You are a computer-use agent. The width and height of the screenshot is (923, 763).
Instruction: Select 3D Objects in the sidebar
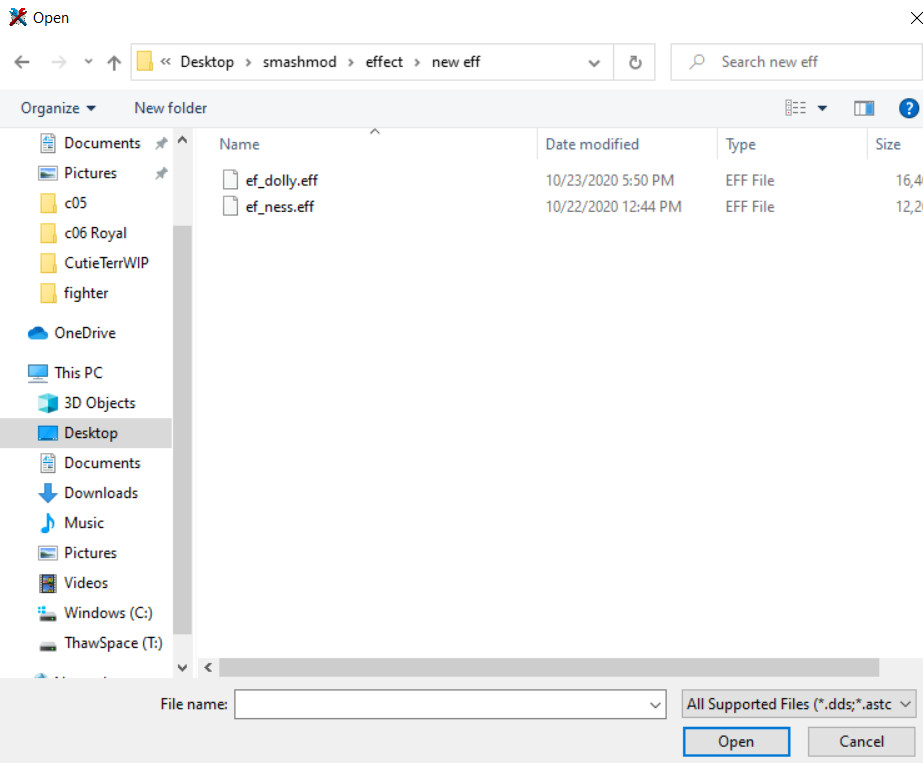tap(99, 403)
